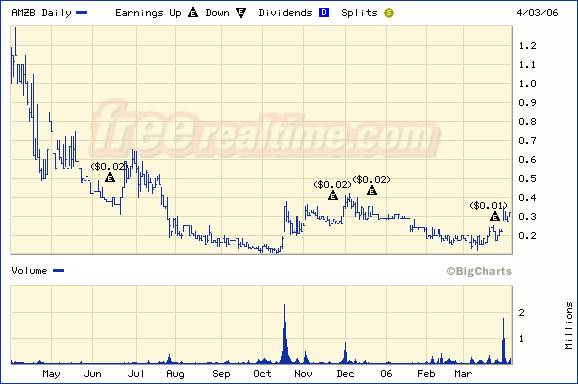This screenshot has height=384, width=578.
Task: Click the Earnings Up triangle legend icon
Action: [193, 13]
